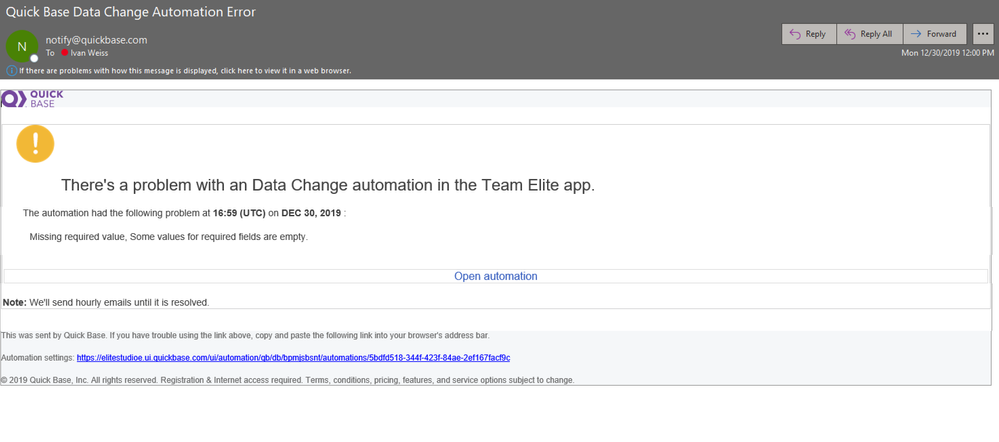Open the automation settings URL

293,358
